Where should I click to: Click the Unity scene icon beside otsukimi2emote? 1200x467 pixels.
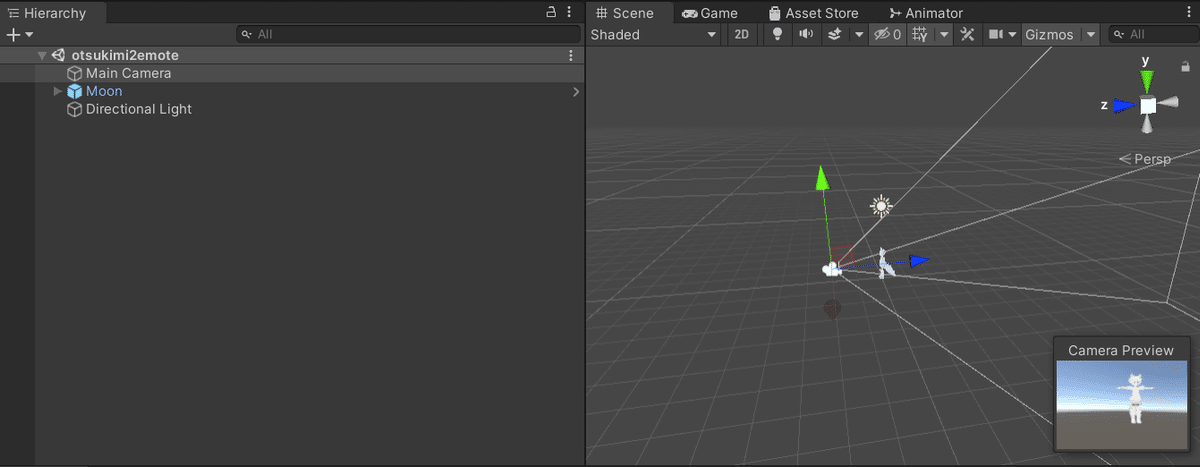click(58, 56)
